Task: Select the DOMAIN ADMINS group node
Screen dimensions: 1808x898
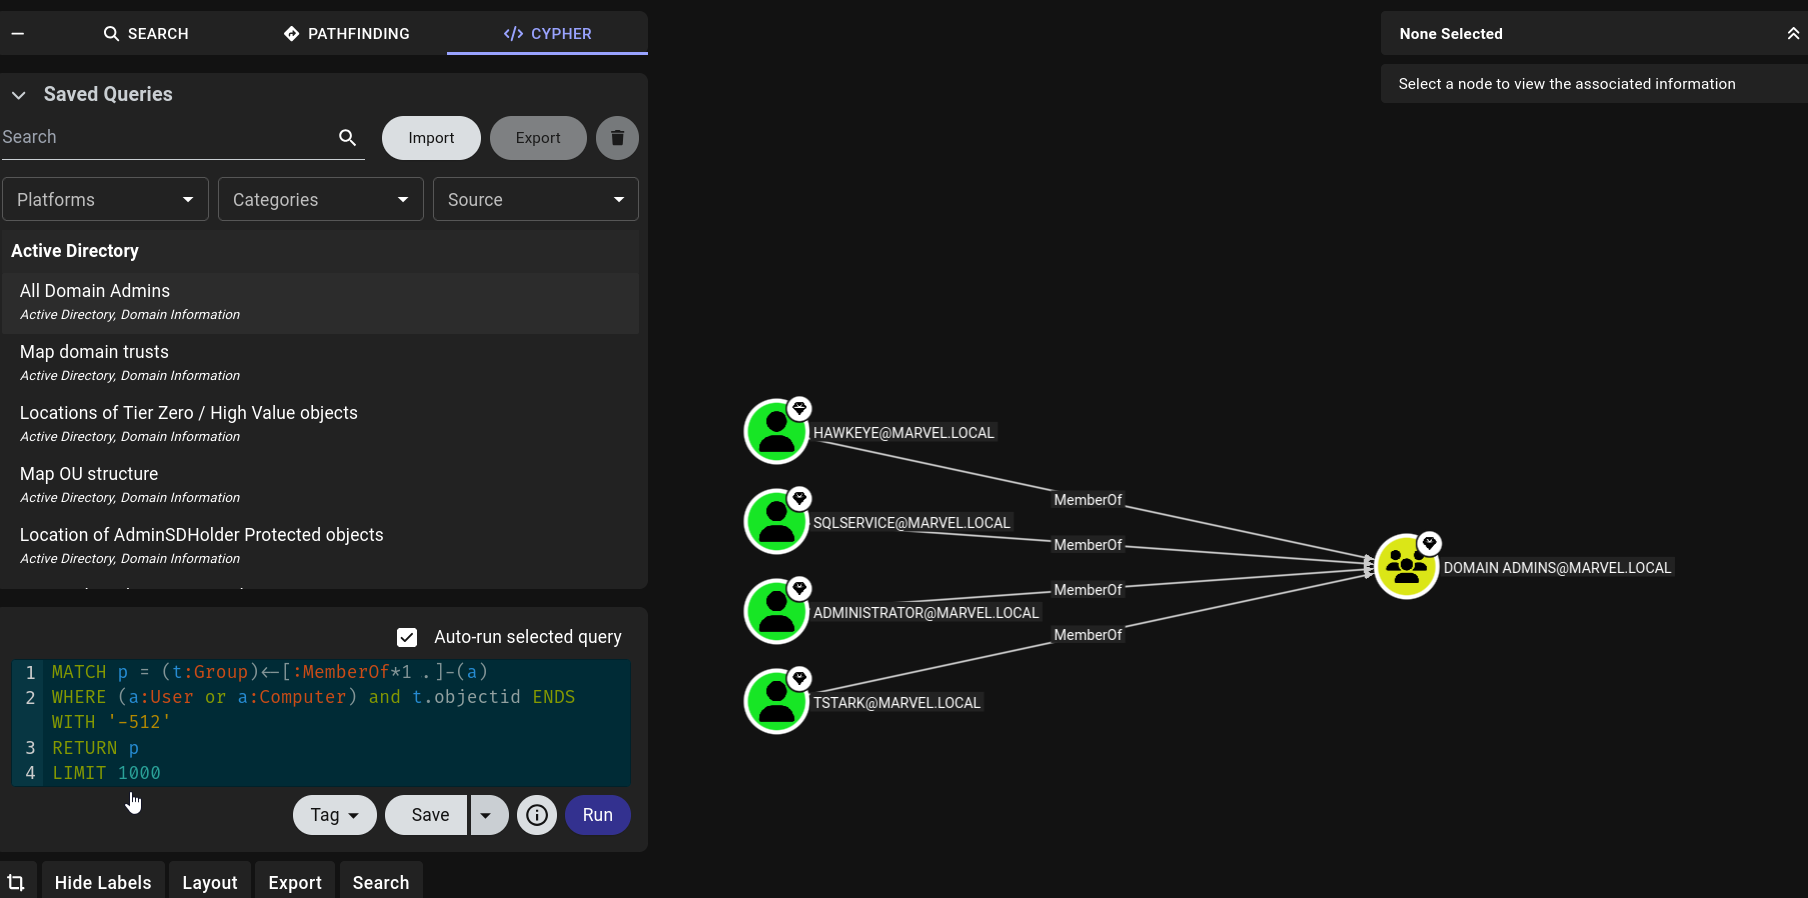Action: click(x=1406, y=567)
